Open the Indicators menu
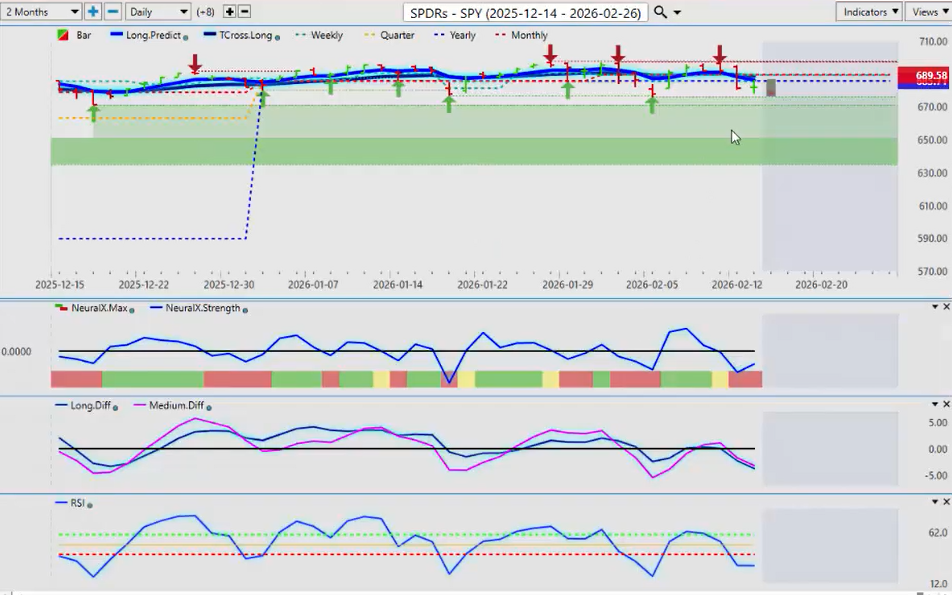Viewport: 952px width, 595px height. coord(870,12)
